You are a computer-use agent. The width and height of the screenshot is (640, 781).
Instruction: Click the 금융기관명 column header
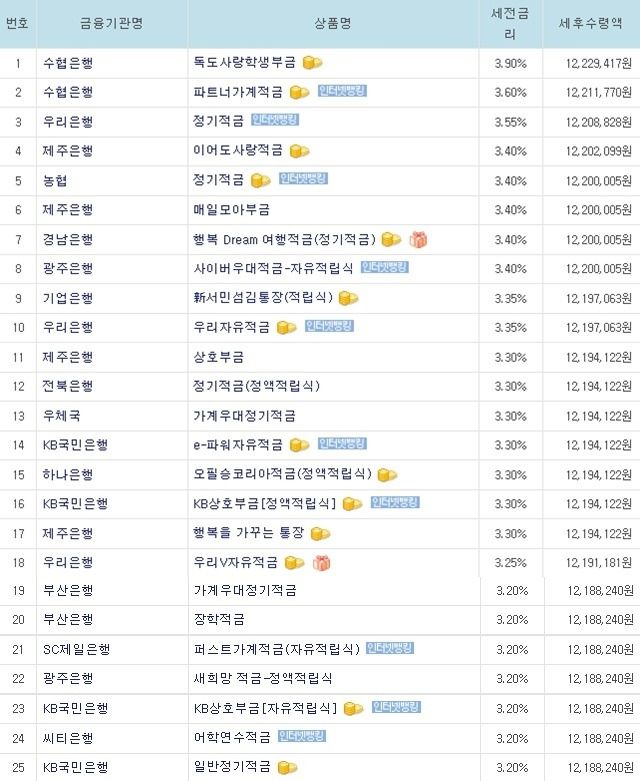pyautogui.click(x=112, y=23)
